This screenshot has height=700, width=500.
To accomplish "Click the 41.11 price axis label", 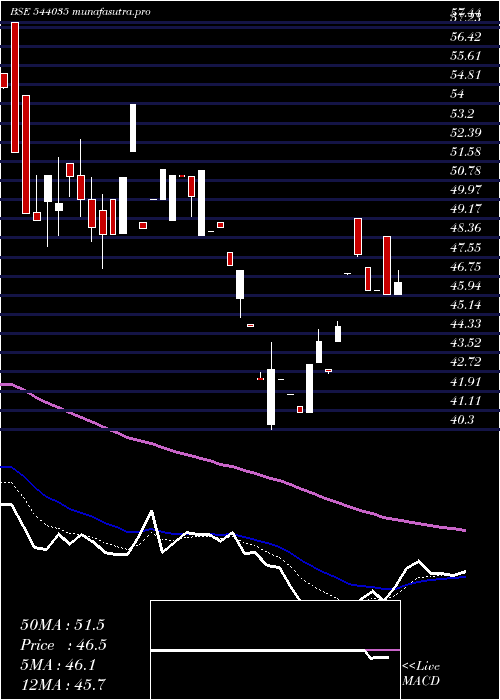I will pyautogui.click(x=466, y=401).
